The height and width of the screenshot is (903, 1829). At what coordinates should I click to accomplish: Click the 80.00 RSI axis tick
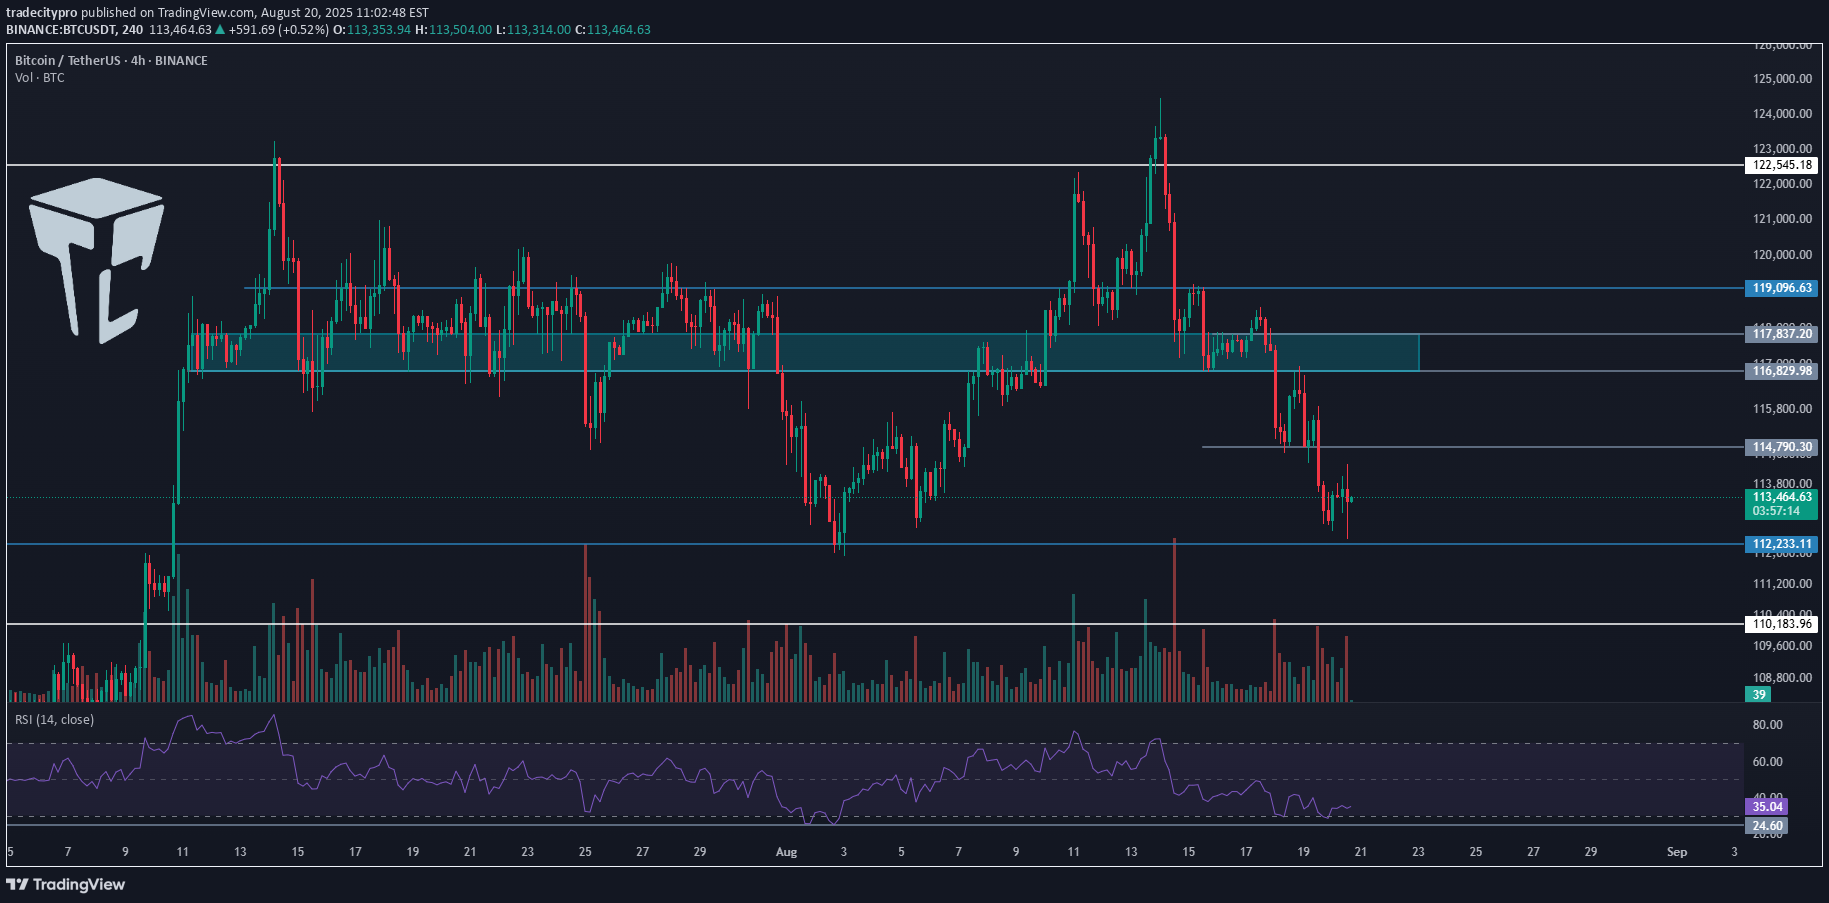1768,725
